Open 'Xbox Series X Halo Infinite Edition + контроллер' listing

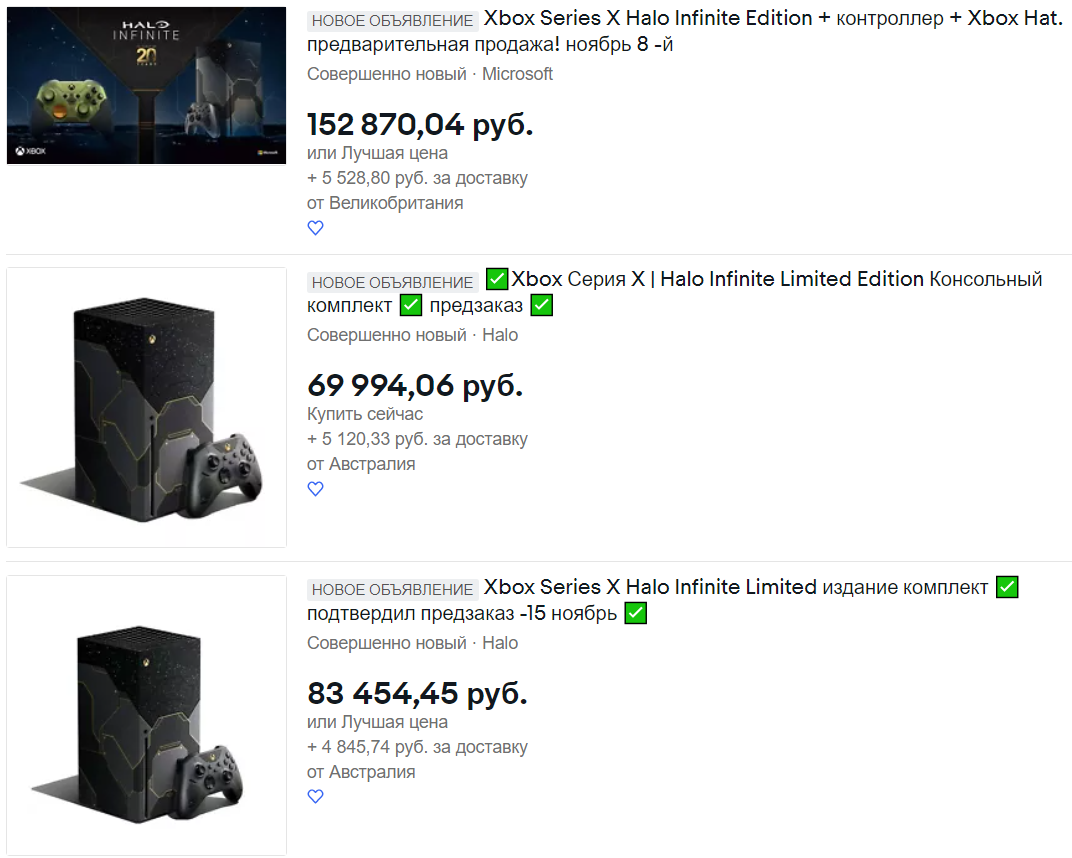(x=684, y=31)
